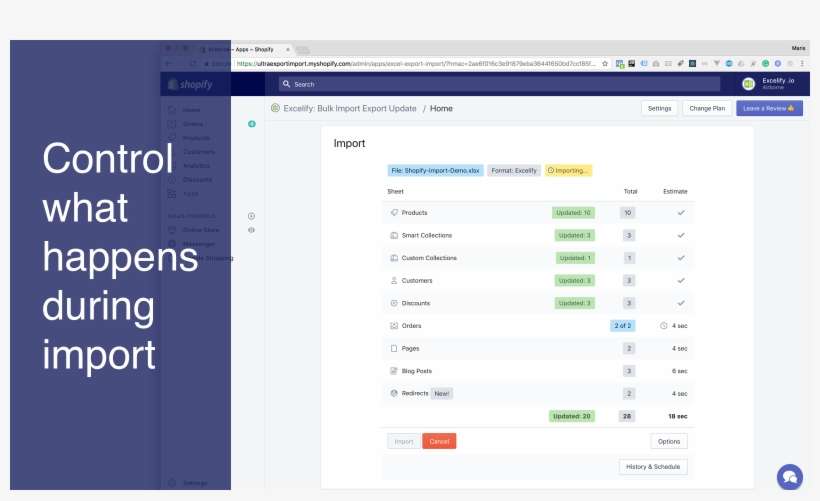Click the Products sheet tag icon
This screenshot has height=501, width=820.
[394, 213]
